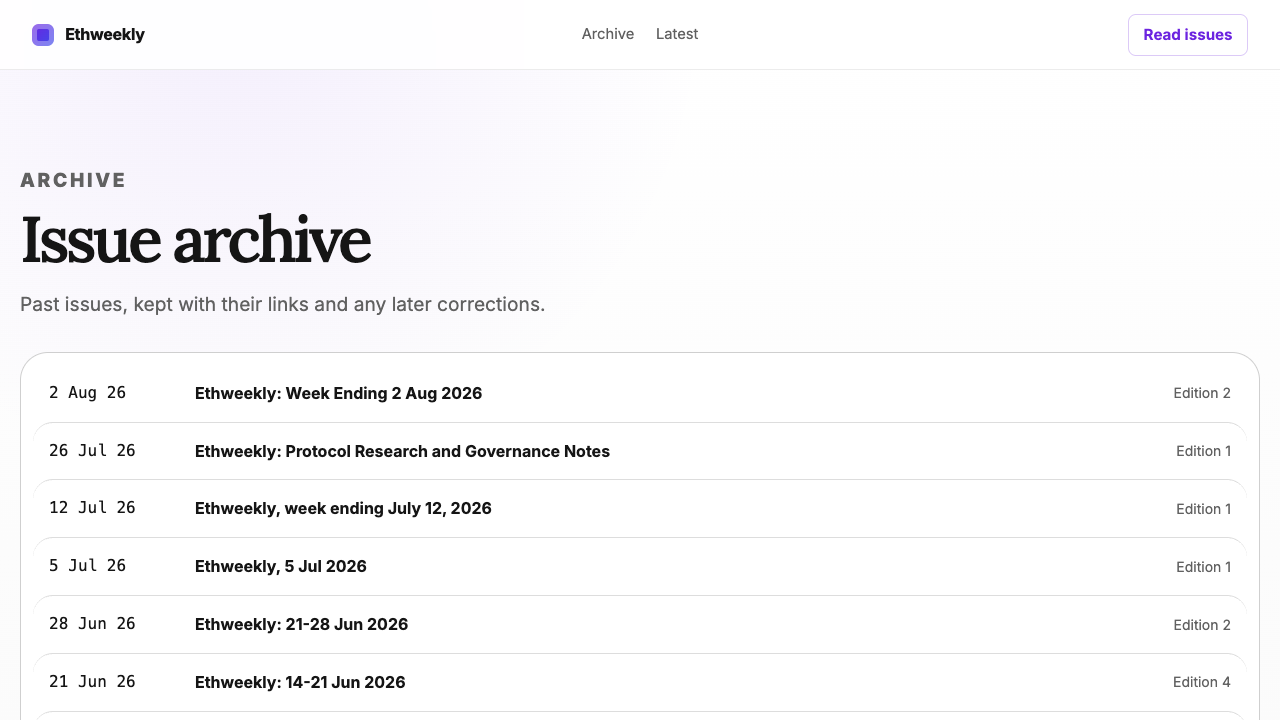Select the date '21 Jun 26'
The width and height of the screenshot is (1280, 720).
click(92, 682)
